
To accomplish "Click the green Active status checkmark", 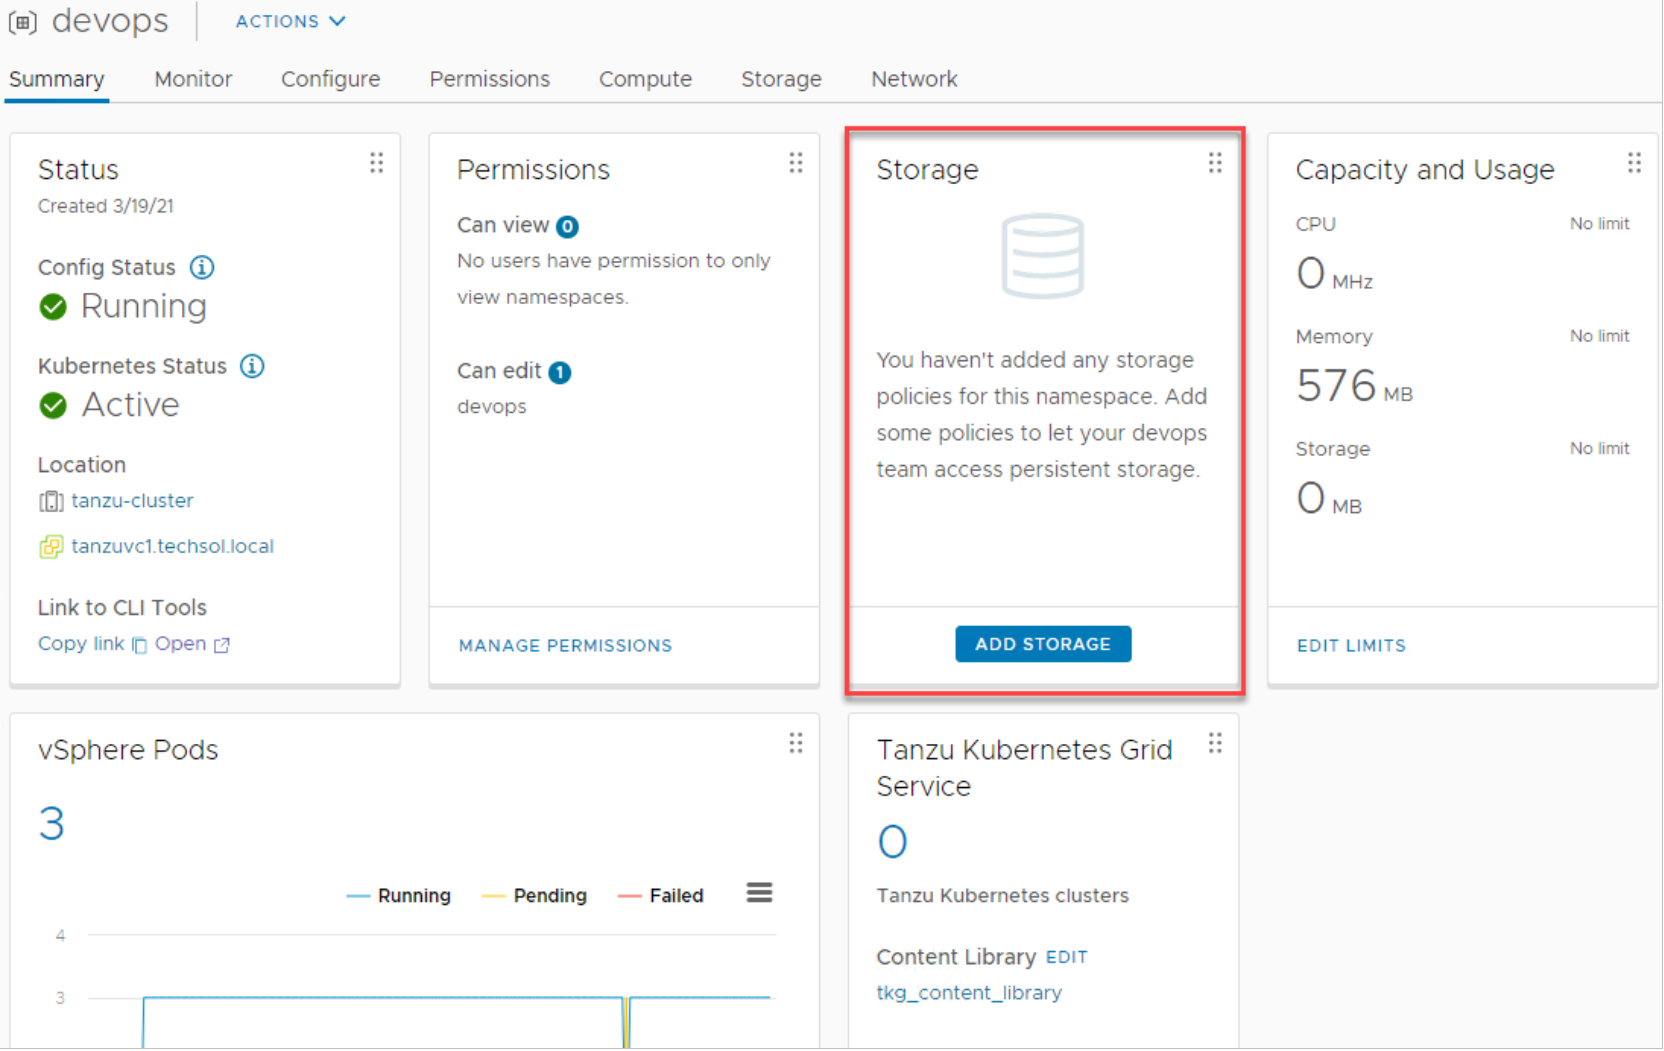I will pyautogui.click(x=53, y=405).
